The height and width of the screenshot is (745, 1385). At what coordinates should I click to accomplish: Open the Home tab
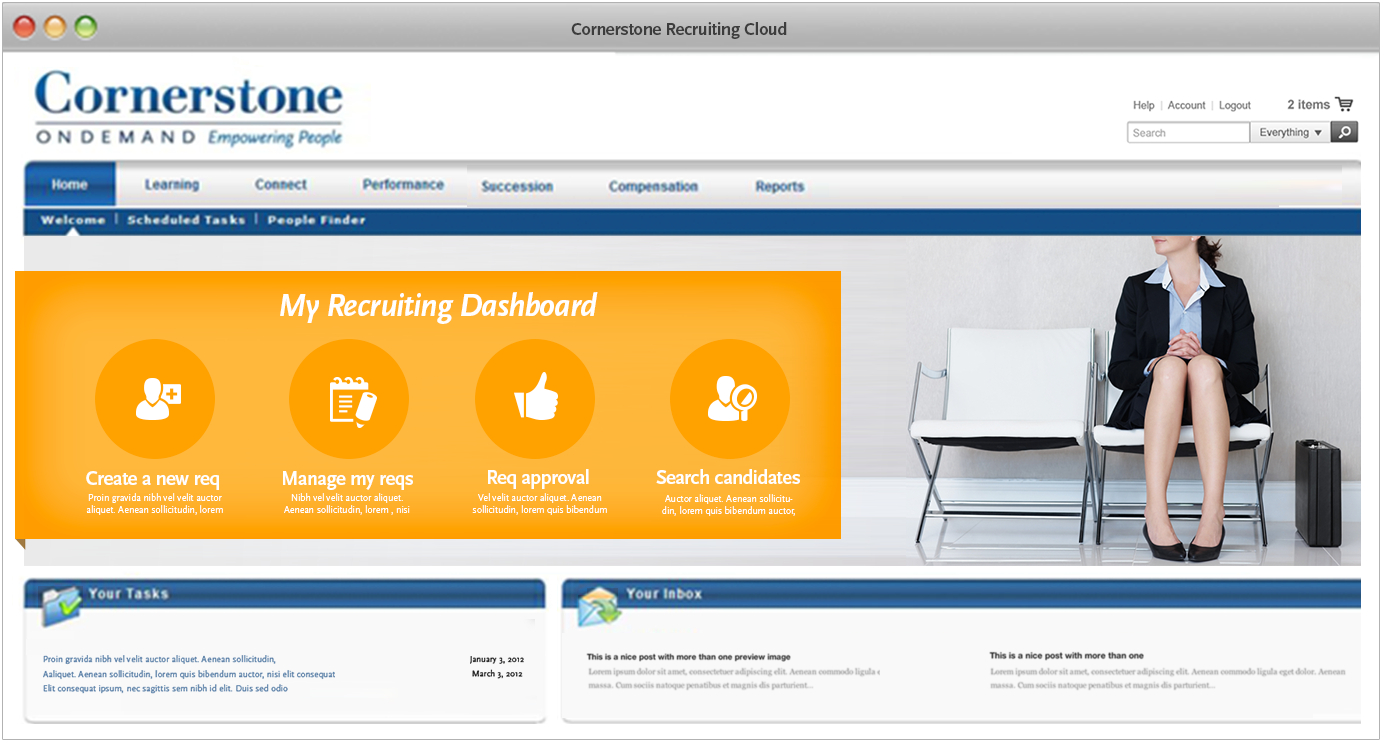[70, 185]
